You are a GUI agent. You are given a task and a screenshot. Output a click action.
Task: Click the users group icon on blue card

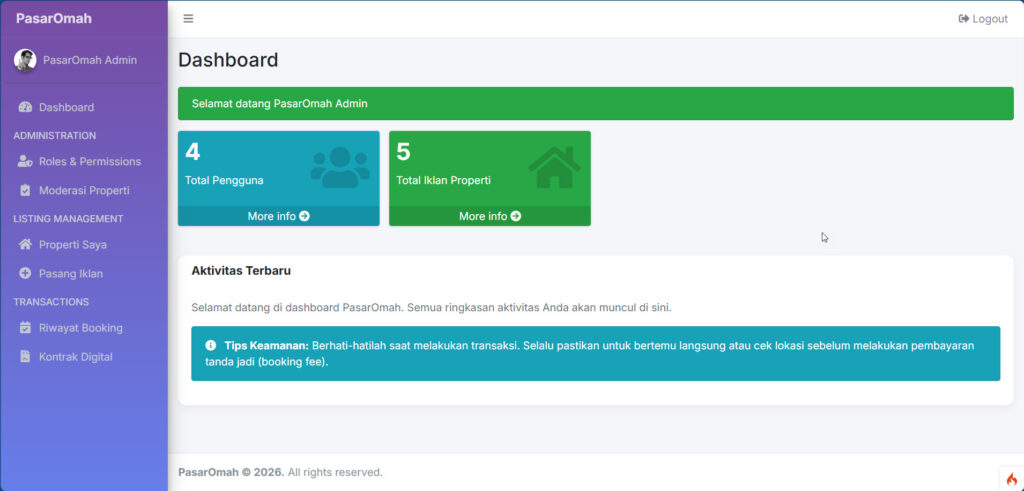pos(339,167)
